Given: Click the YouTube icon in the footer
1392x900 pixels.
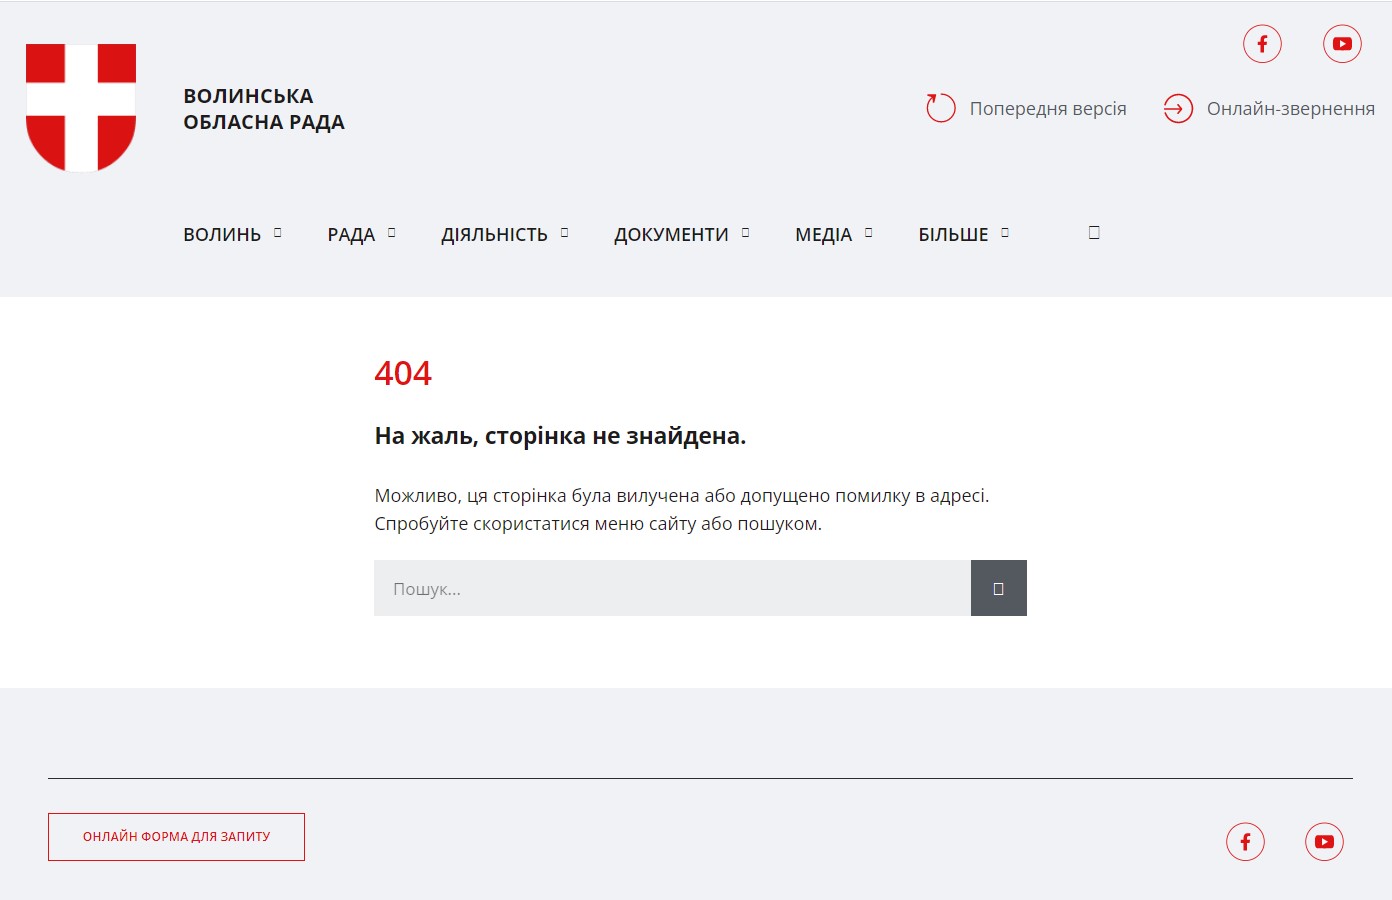Looking at the screenshot, I should pyautogui.click(x=1324, y=842).
